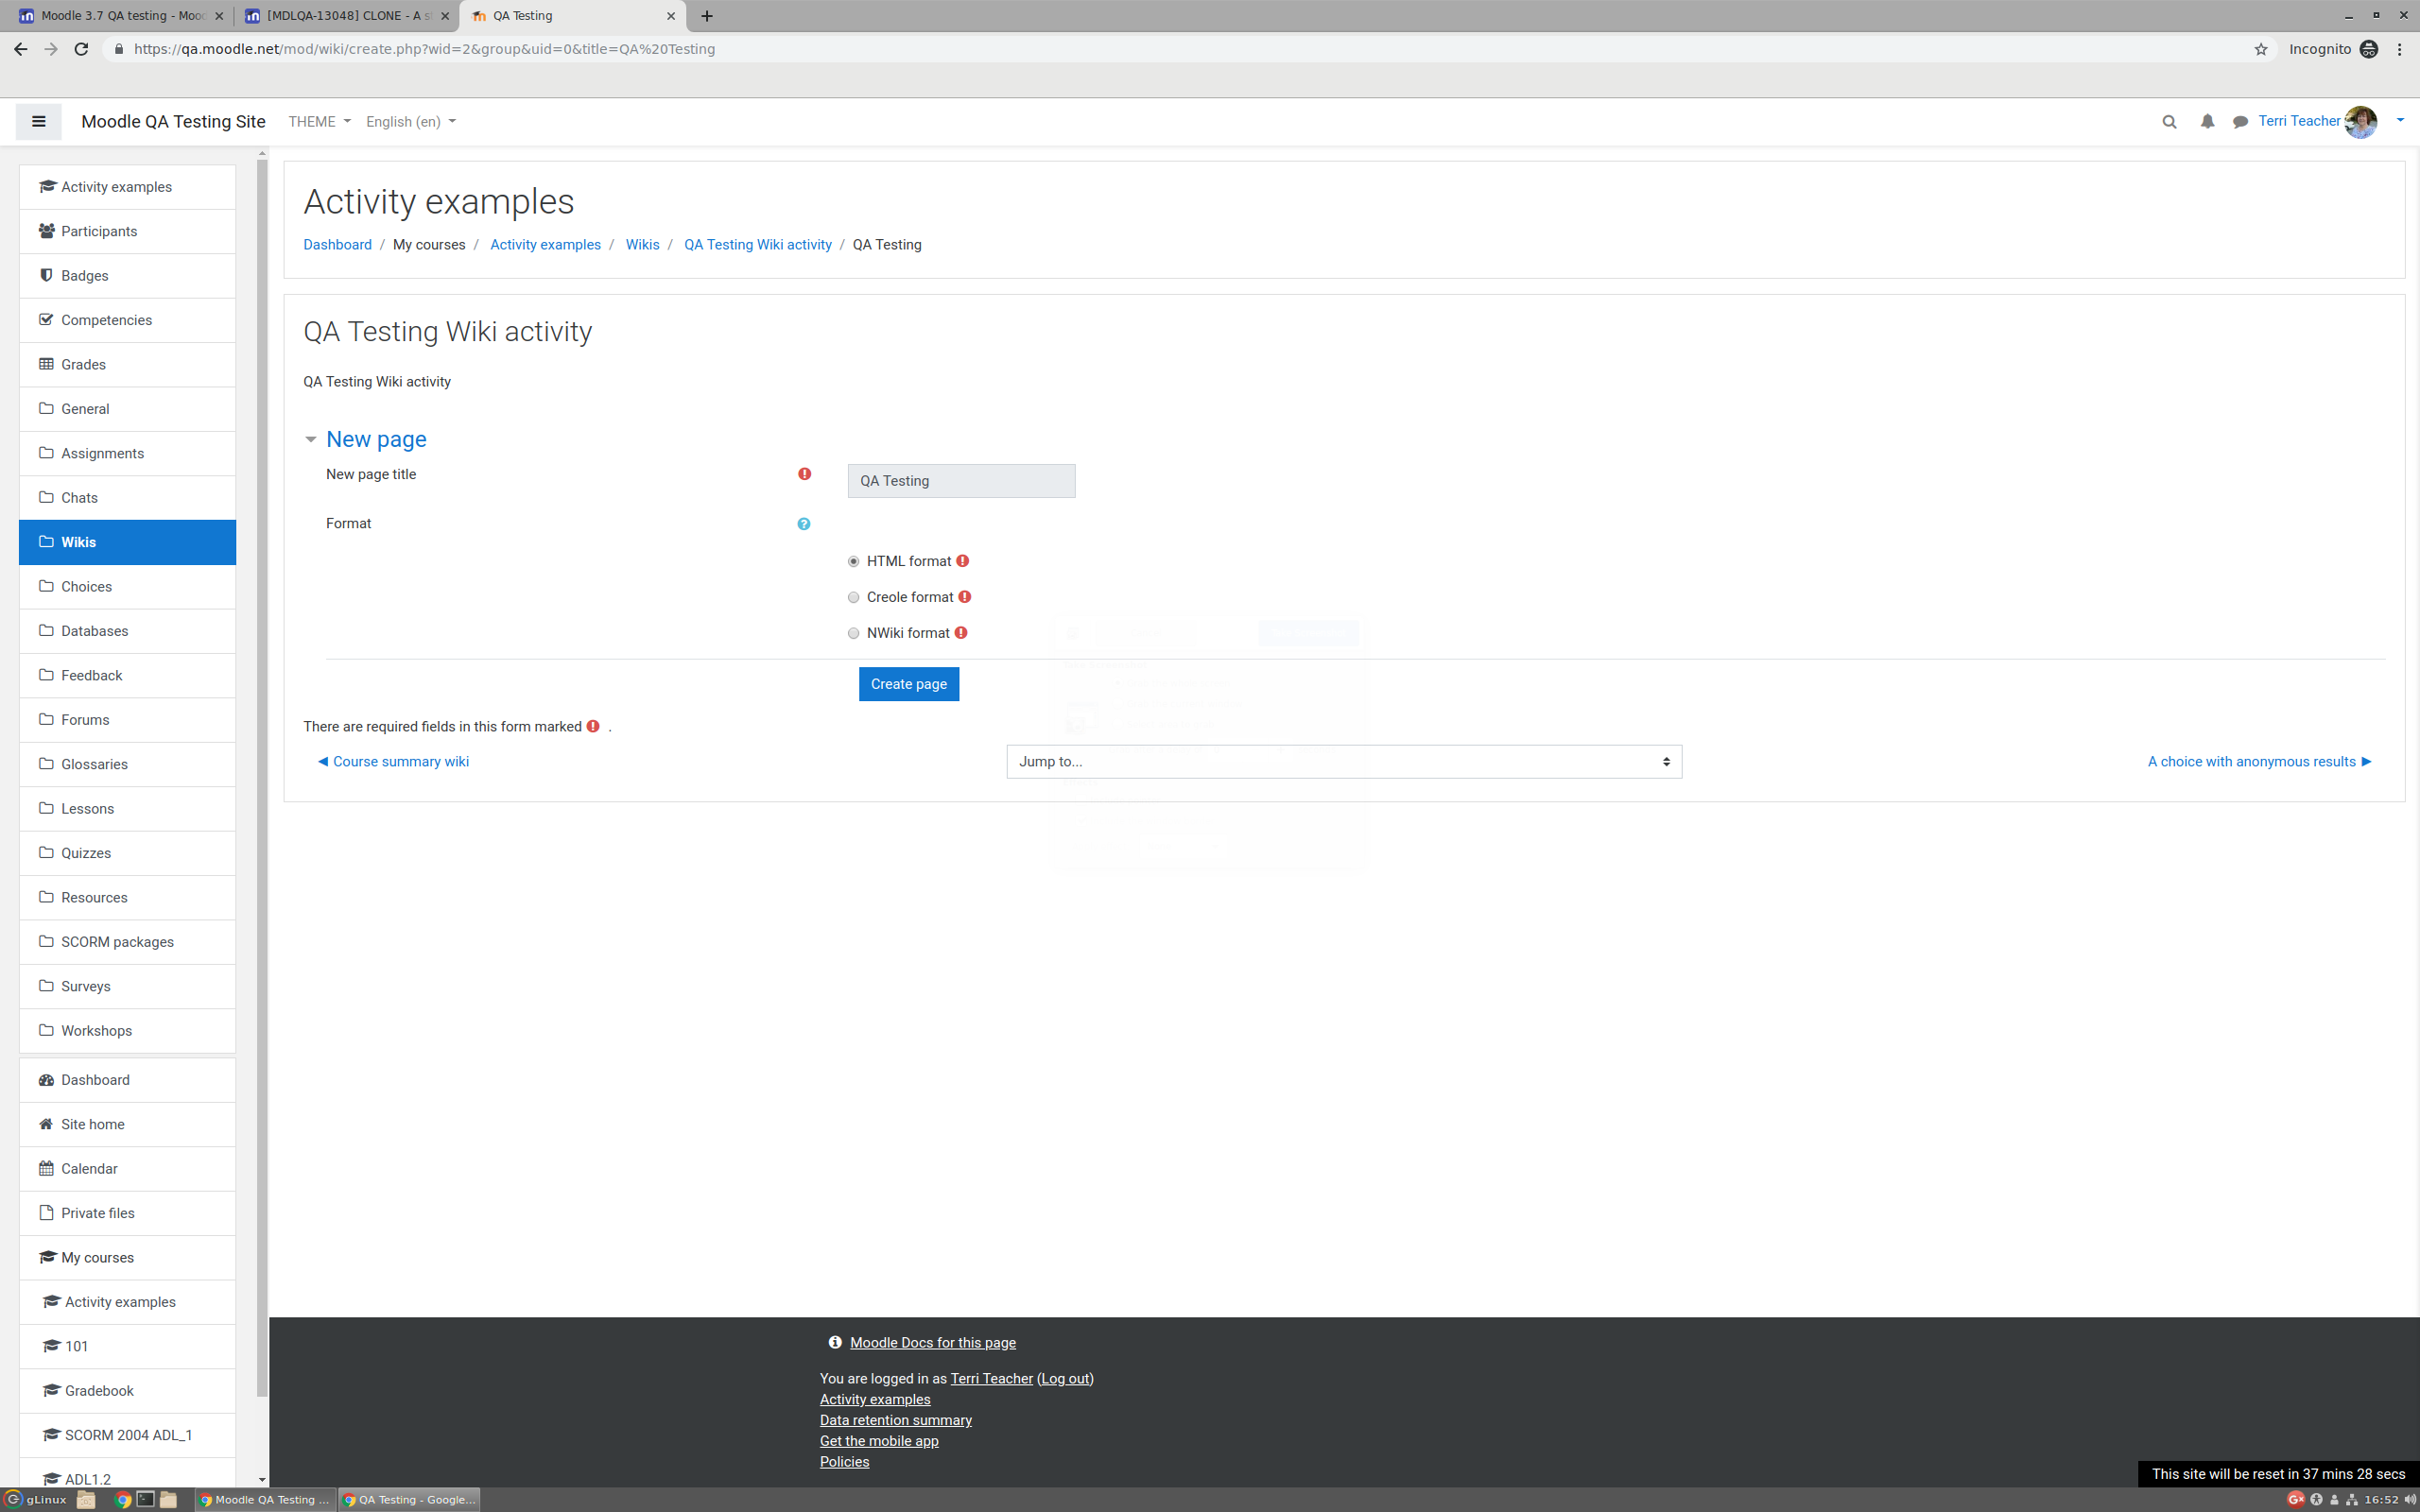Open the THEME dropdown menu
The width and height of the screenshot is (2420, 1512).
coord(319,121)
